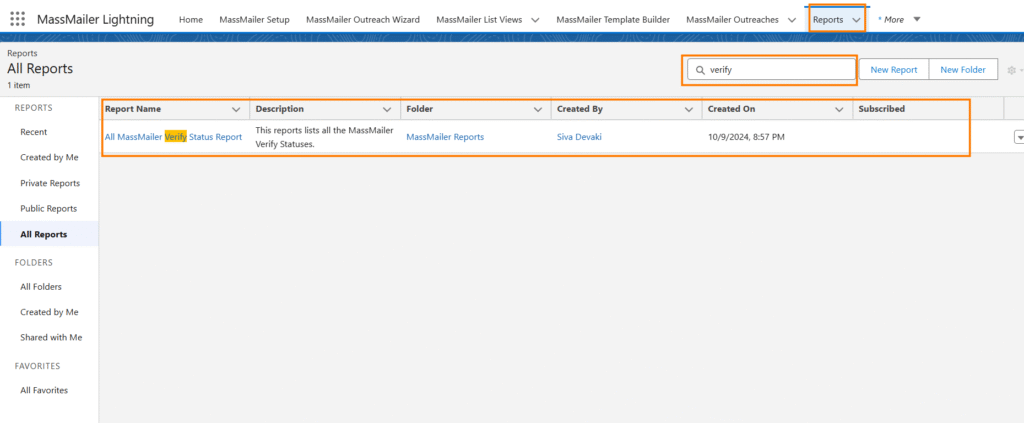Select Private Reports in sidebar

pyautogui.click(x=50, y=183)
